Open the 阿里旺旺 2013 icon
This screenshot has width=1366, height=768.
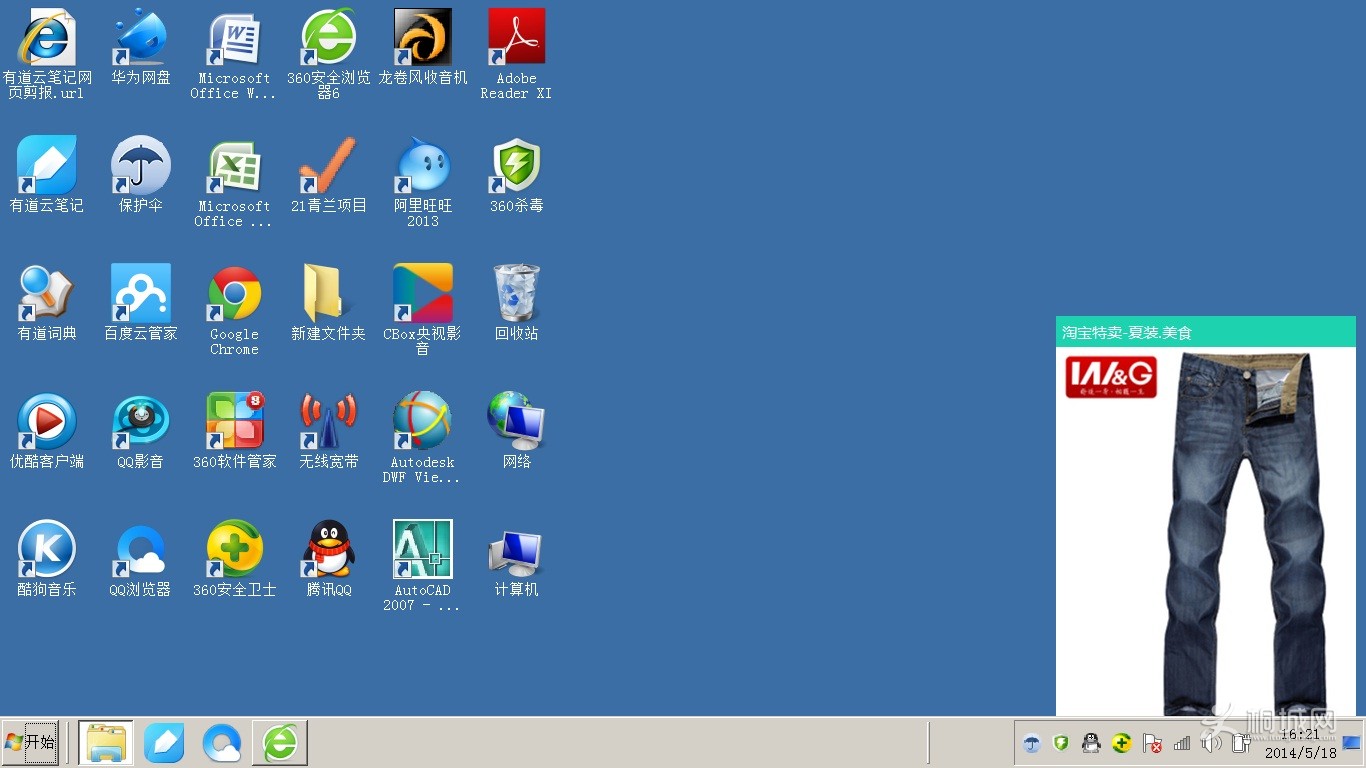click(422, 166)
